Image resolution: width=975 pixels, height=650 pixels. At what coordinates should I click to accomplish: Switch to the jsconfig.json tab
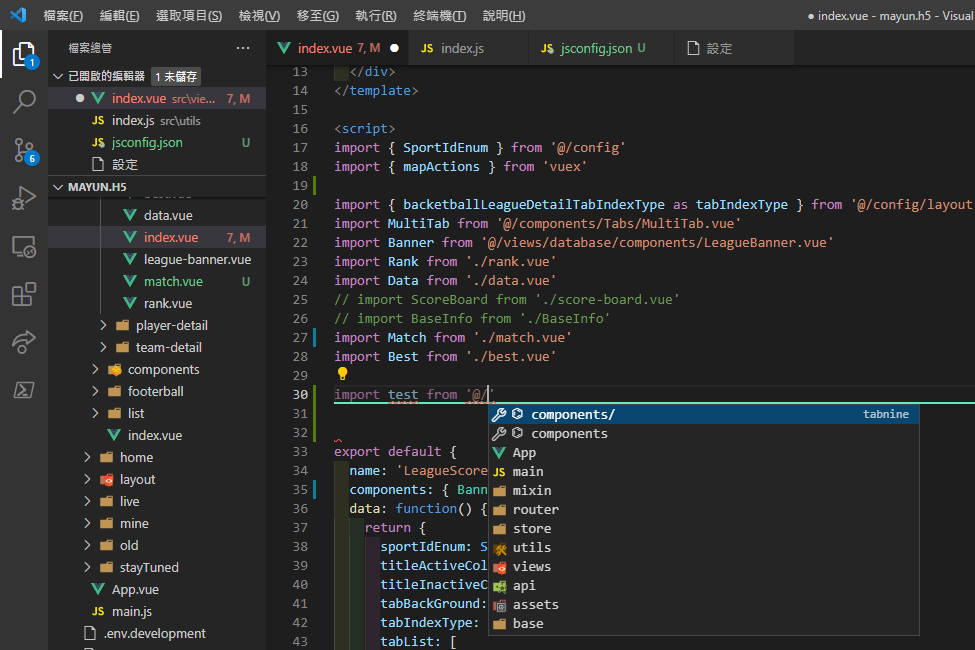click(x=595, y=48)
